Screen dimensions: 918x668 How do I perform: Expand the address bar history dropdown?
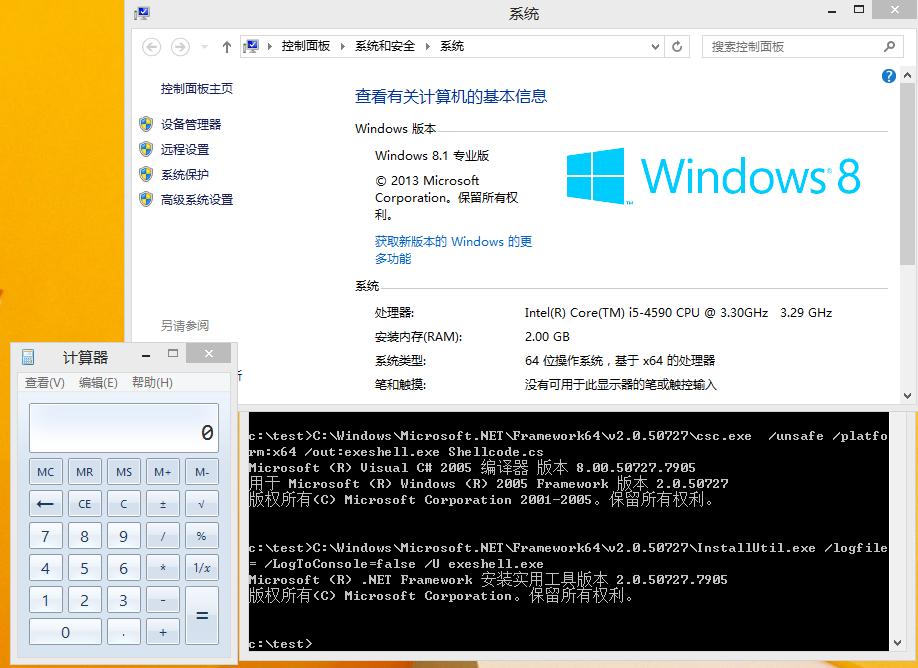(655, 46)
